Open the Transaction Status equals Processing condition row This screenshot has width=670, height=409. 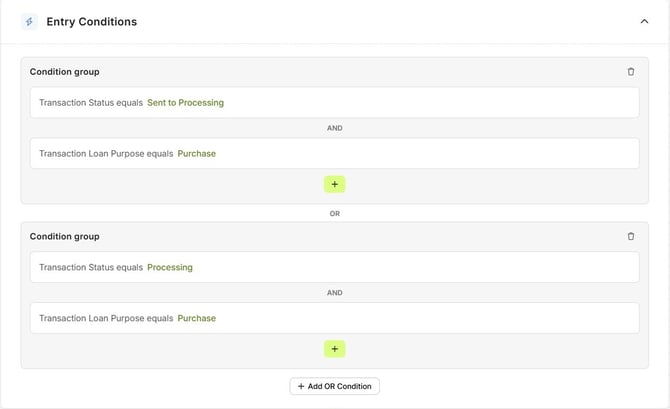click(334, 268)
